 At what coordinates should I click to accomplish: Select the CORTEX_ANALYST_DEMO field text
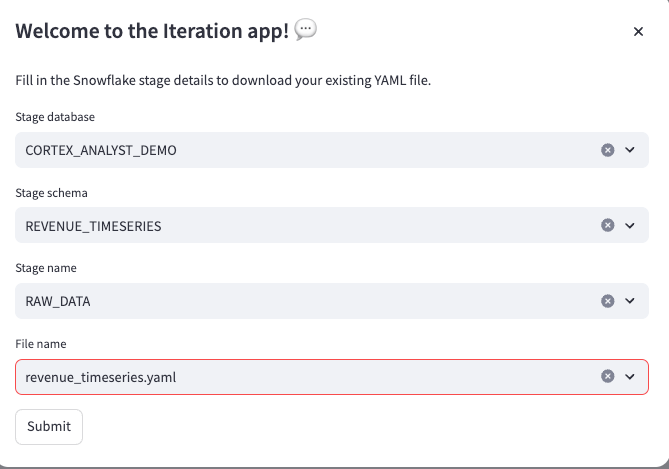[x=101, y=150]
